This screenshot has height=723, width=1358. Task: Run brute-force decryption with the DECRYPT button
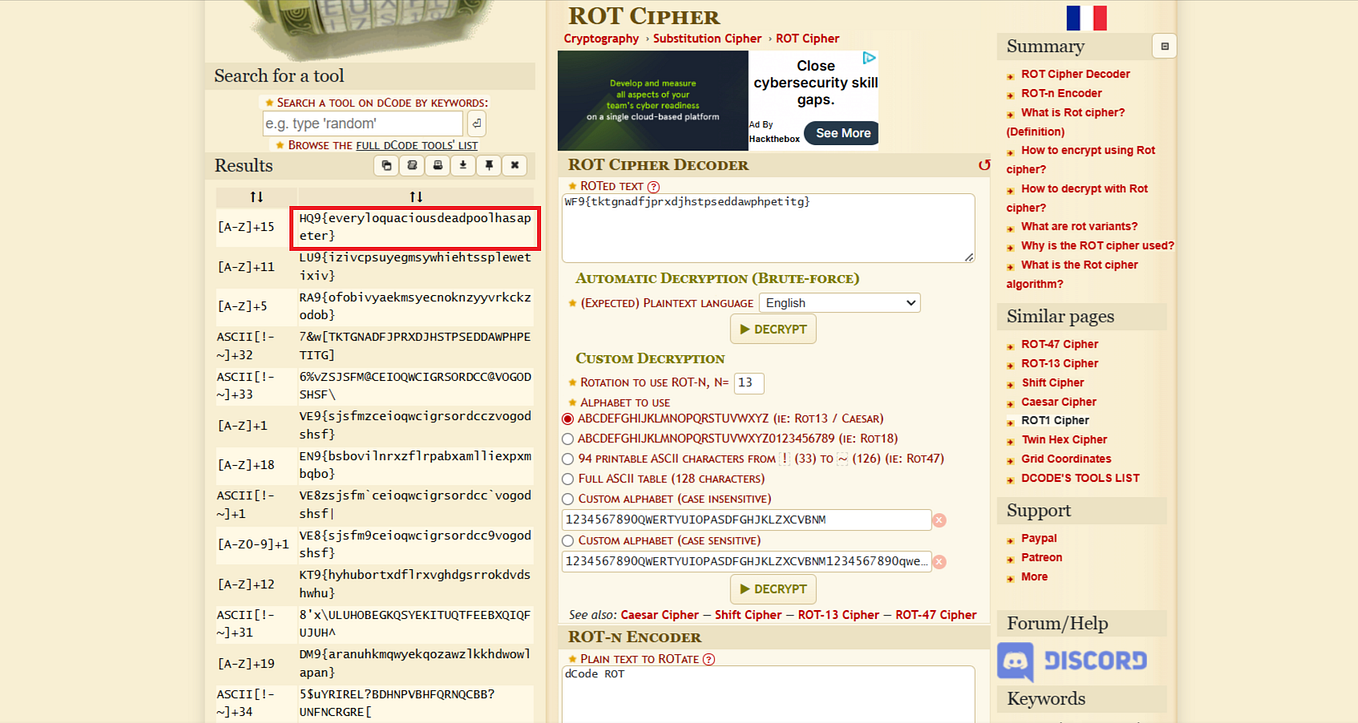coord(772,328)
